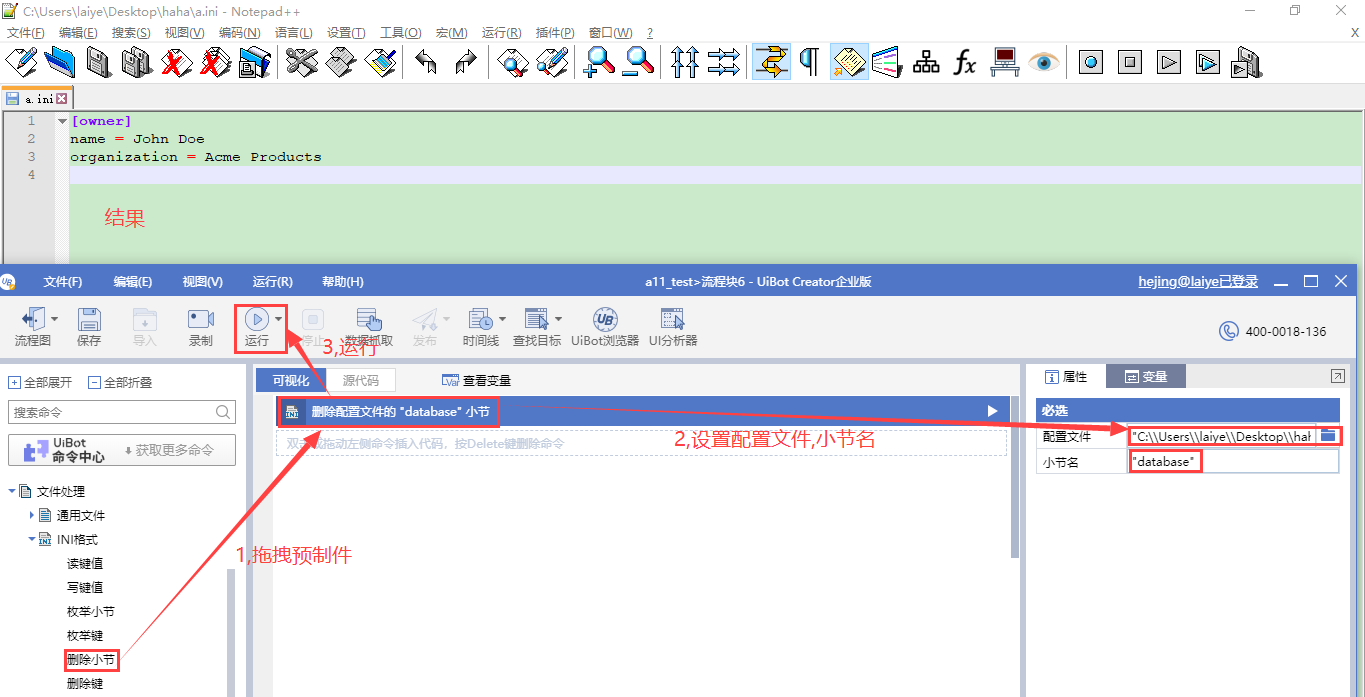This screenshot has height=697, width=1365.
Task: Click the 保存 (Save) icon in UiBot
Action: [89, 327]
